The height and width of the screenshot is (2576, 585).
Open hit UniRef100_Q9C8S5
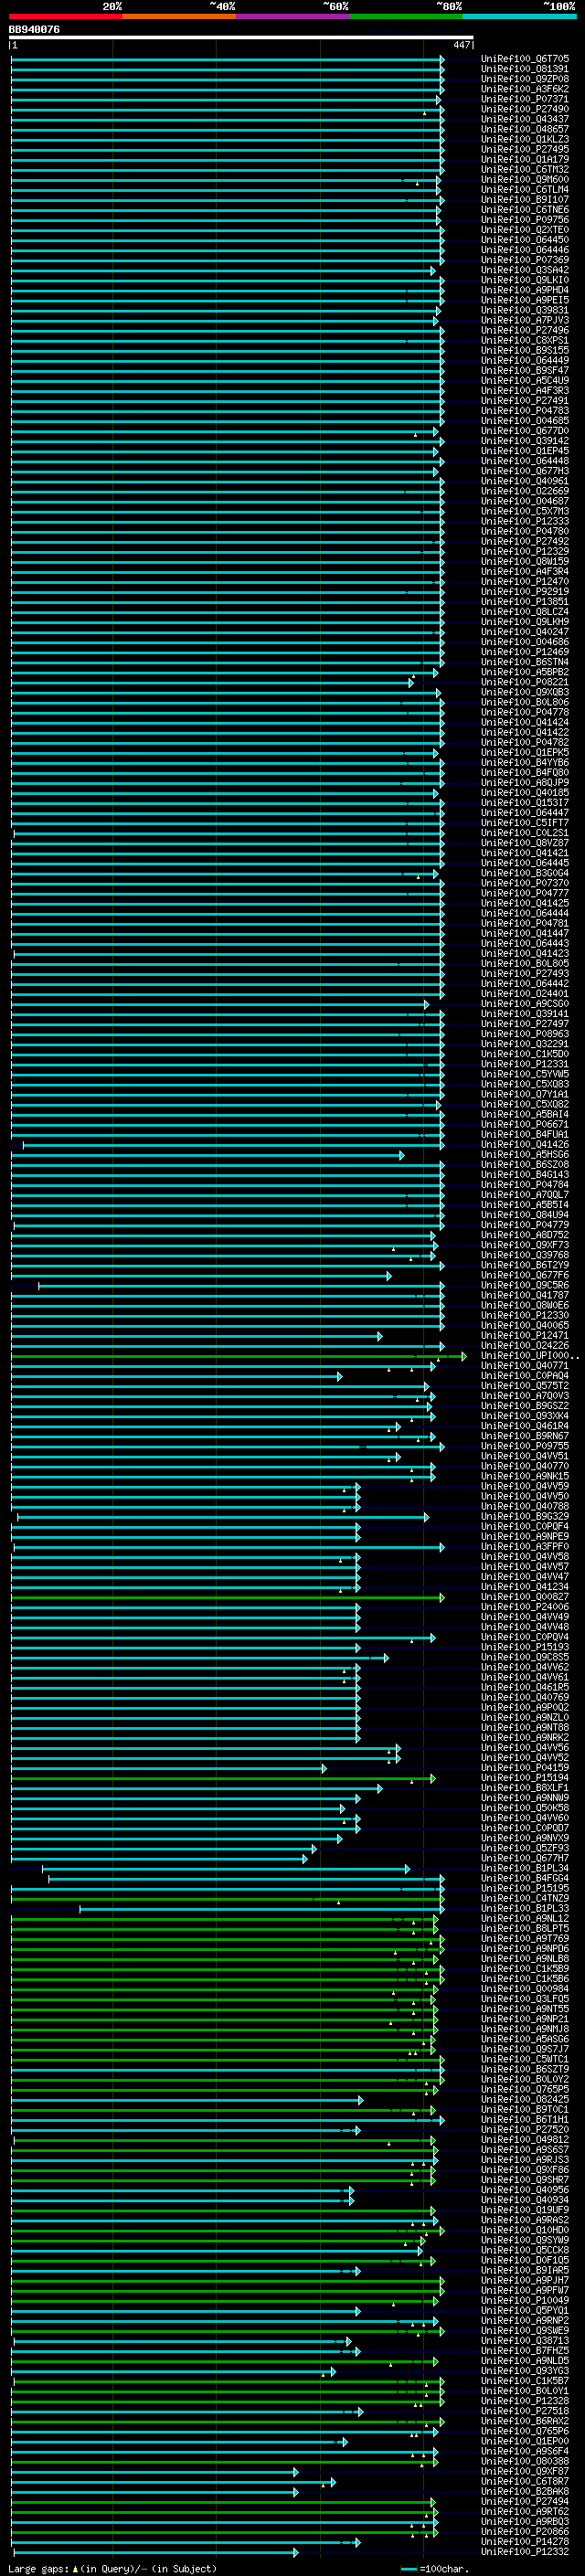(525, 1657)
